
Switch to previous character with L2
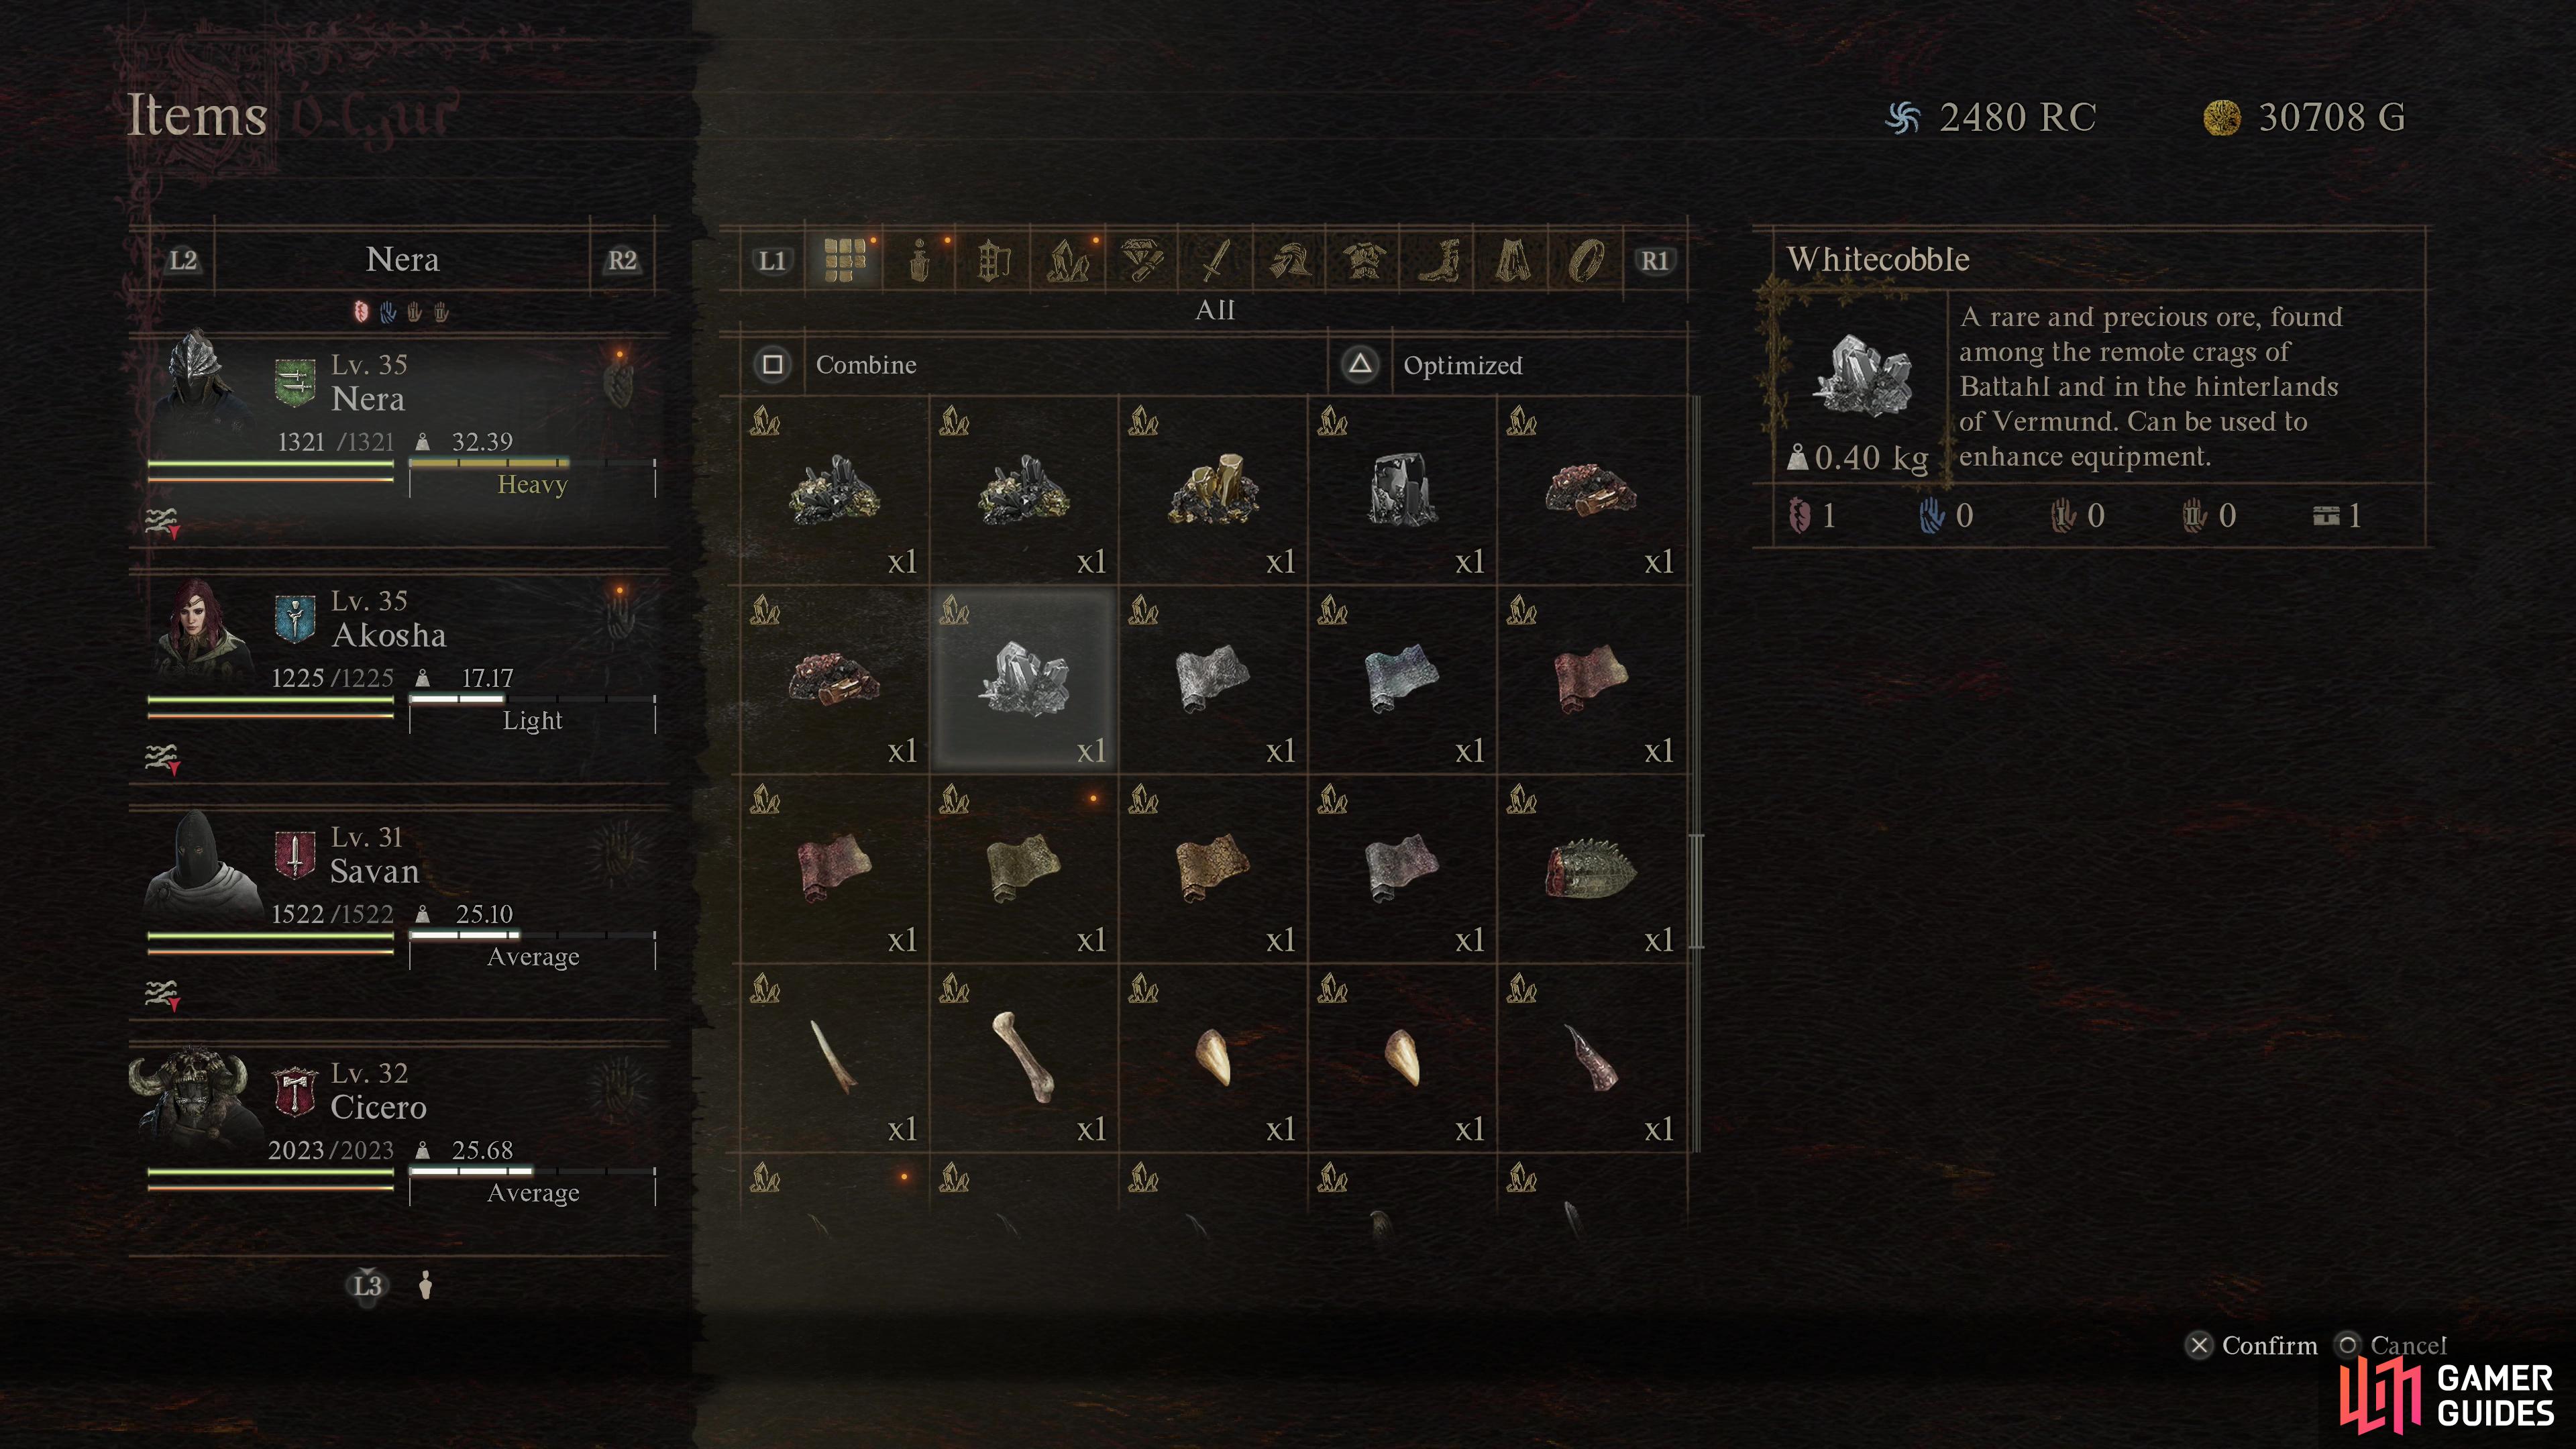pyautogui.click(x=183, y=261)
